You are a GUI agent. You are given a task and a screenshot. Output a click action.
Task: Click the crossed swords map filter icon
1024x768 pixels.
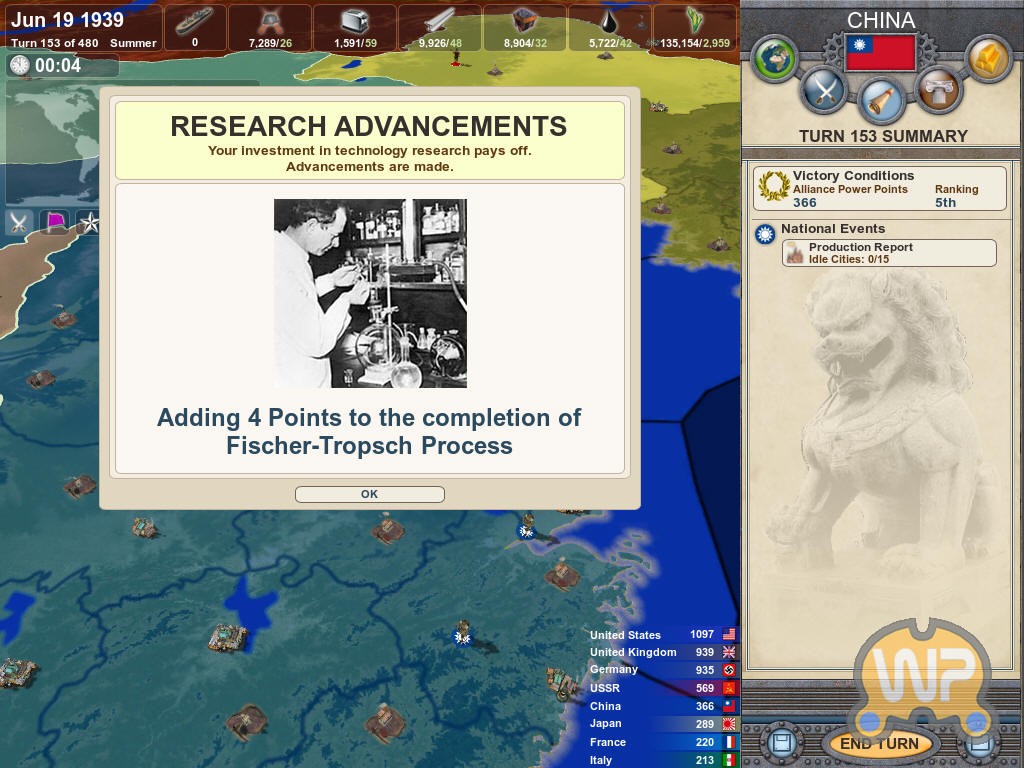click(x=19, y=222)
